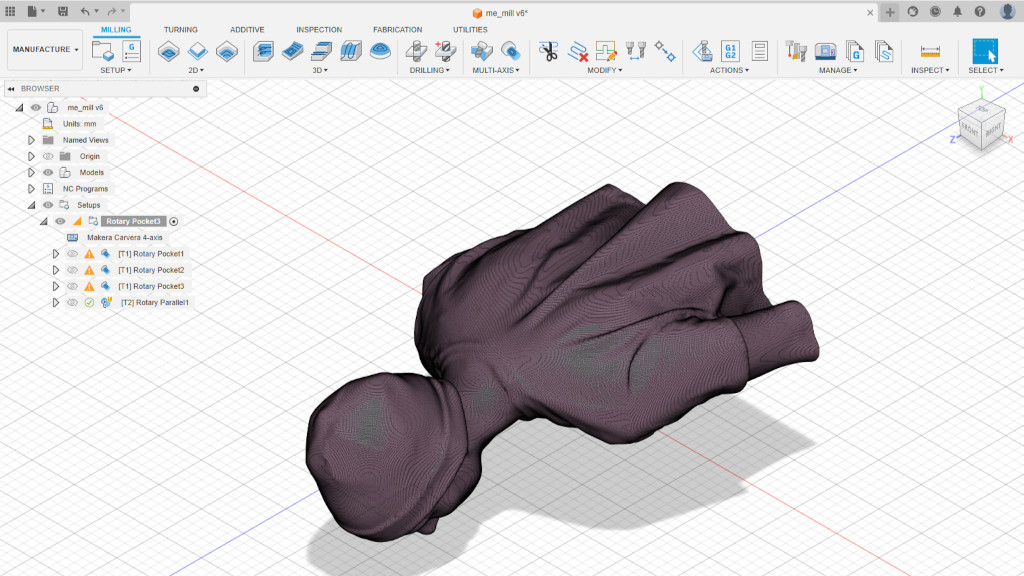This screenshot has width=1024, height=576.
Task: Expand the NC Programs node
Action: click(x=31, y=189)
